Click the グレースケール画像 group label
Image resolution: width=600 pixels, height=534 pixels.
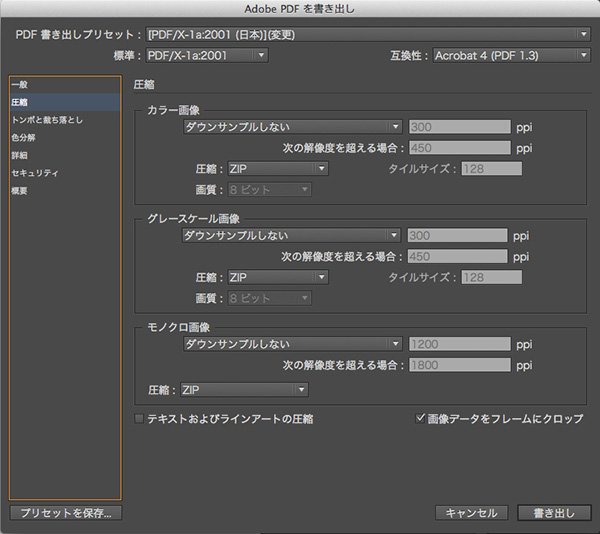click(x=194, y=219)
